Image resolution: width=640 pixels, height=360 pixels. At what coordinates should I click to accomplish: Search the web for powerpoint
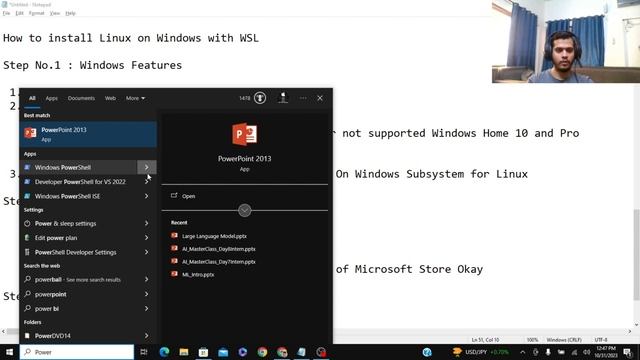click(x=78, y=294)
